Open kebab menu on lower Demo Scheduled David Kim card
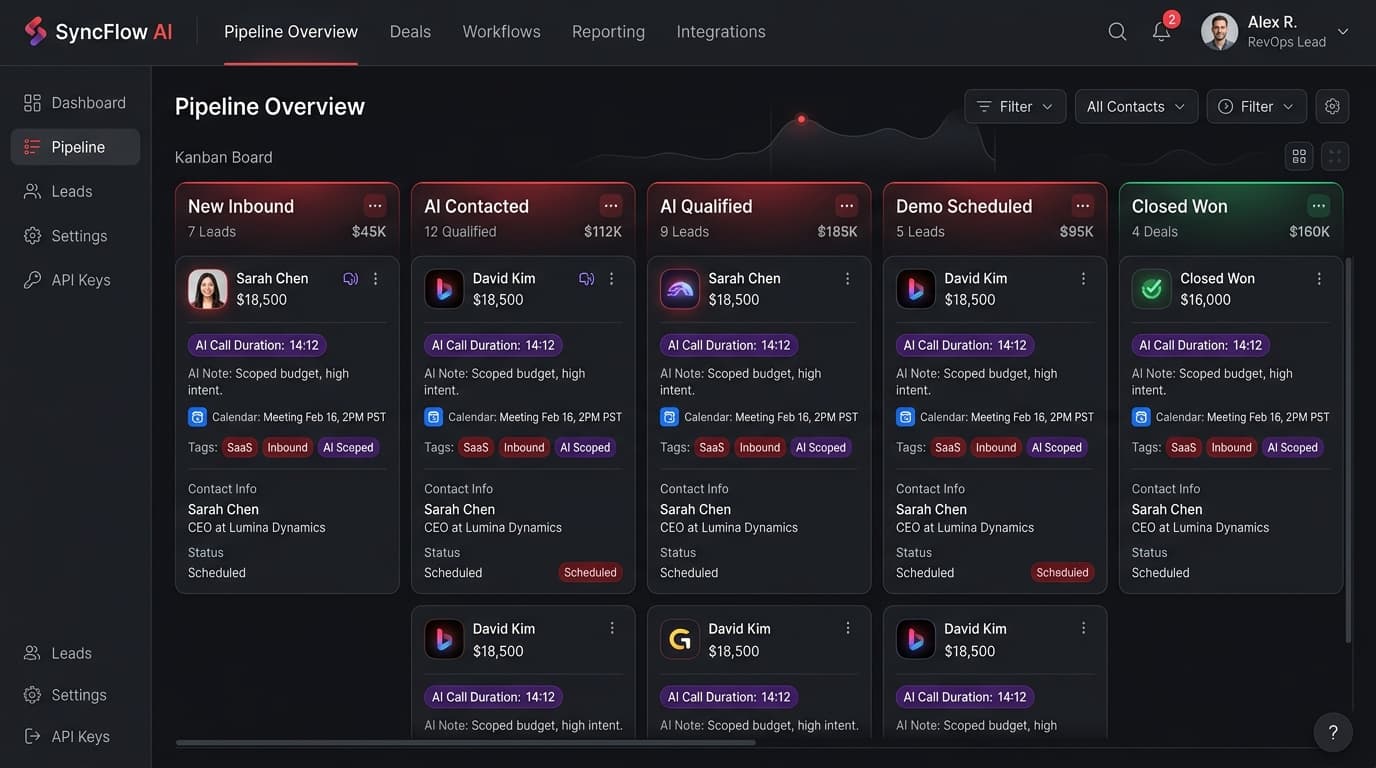 (x=1084, y=628)
